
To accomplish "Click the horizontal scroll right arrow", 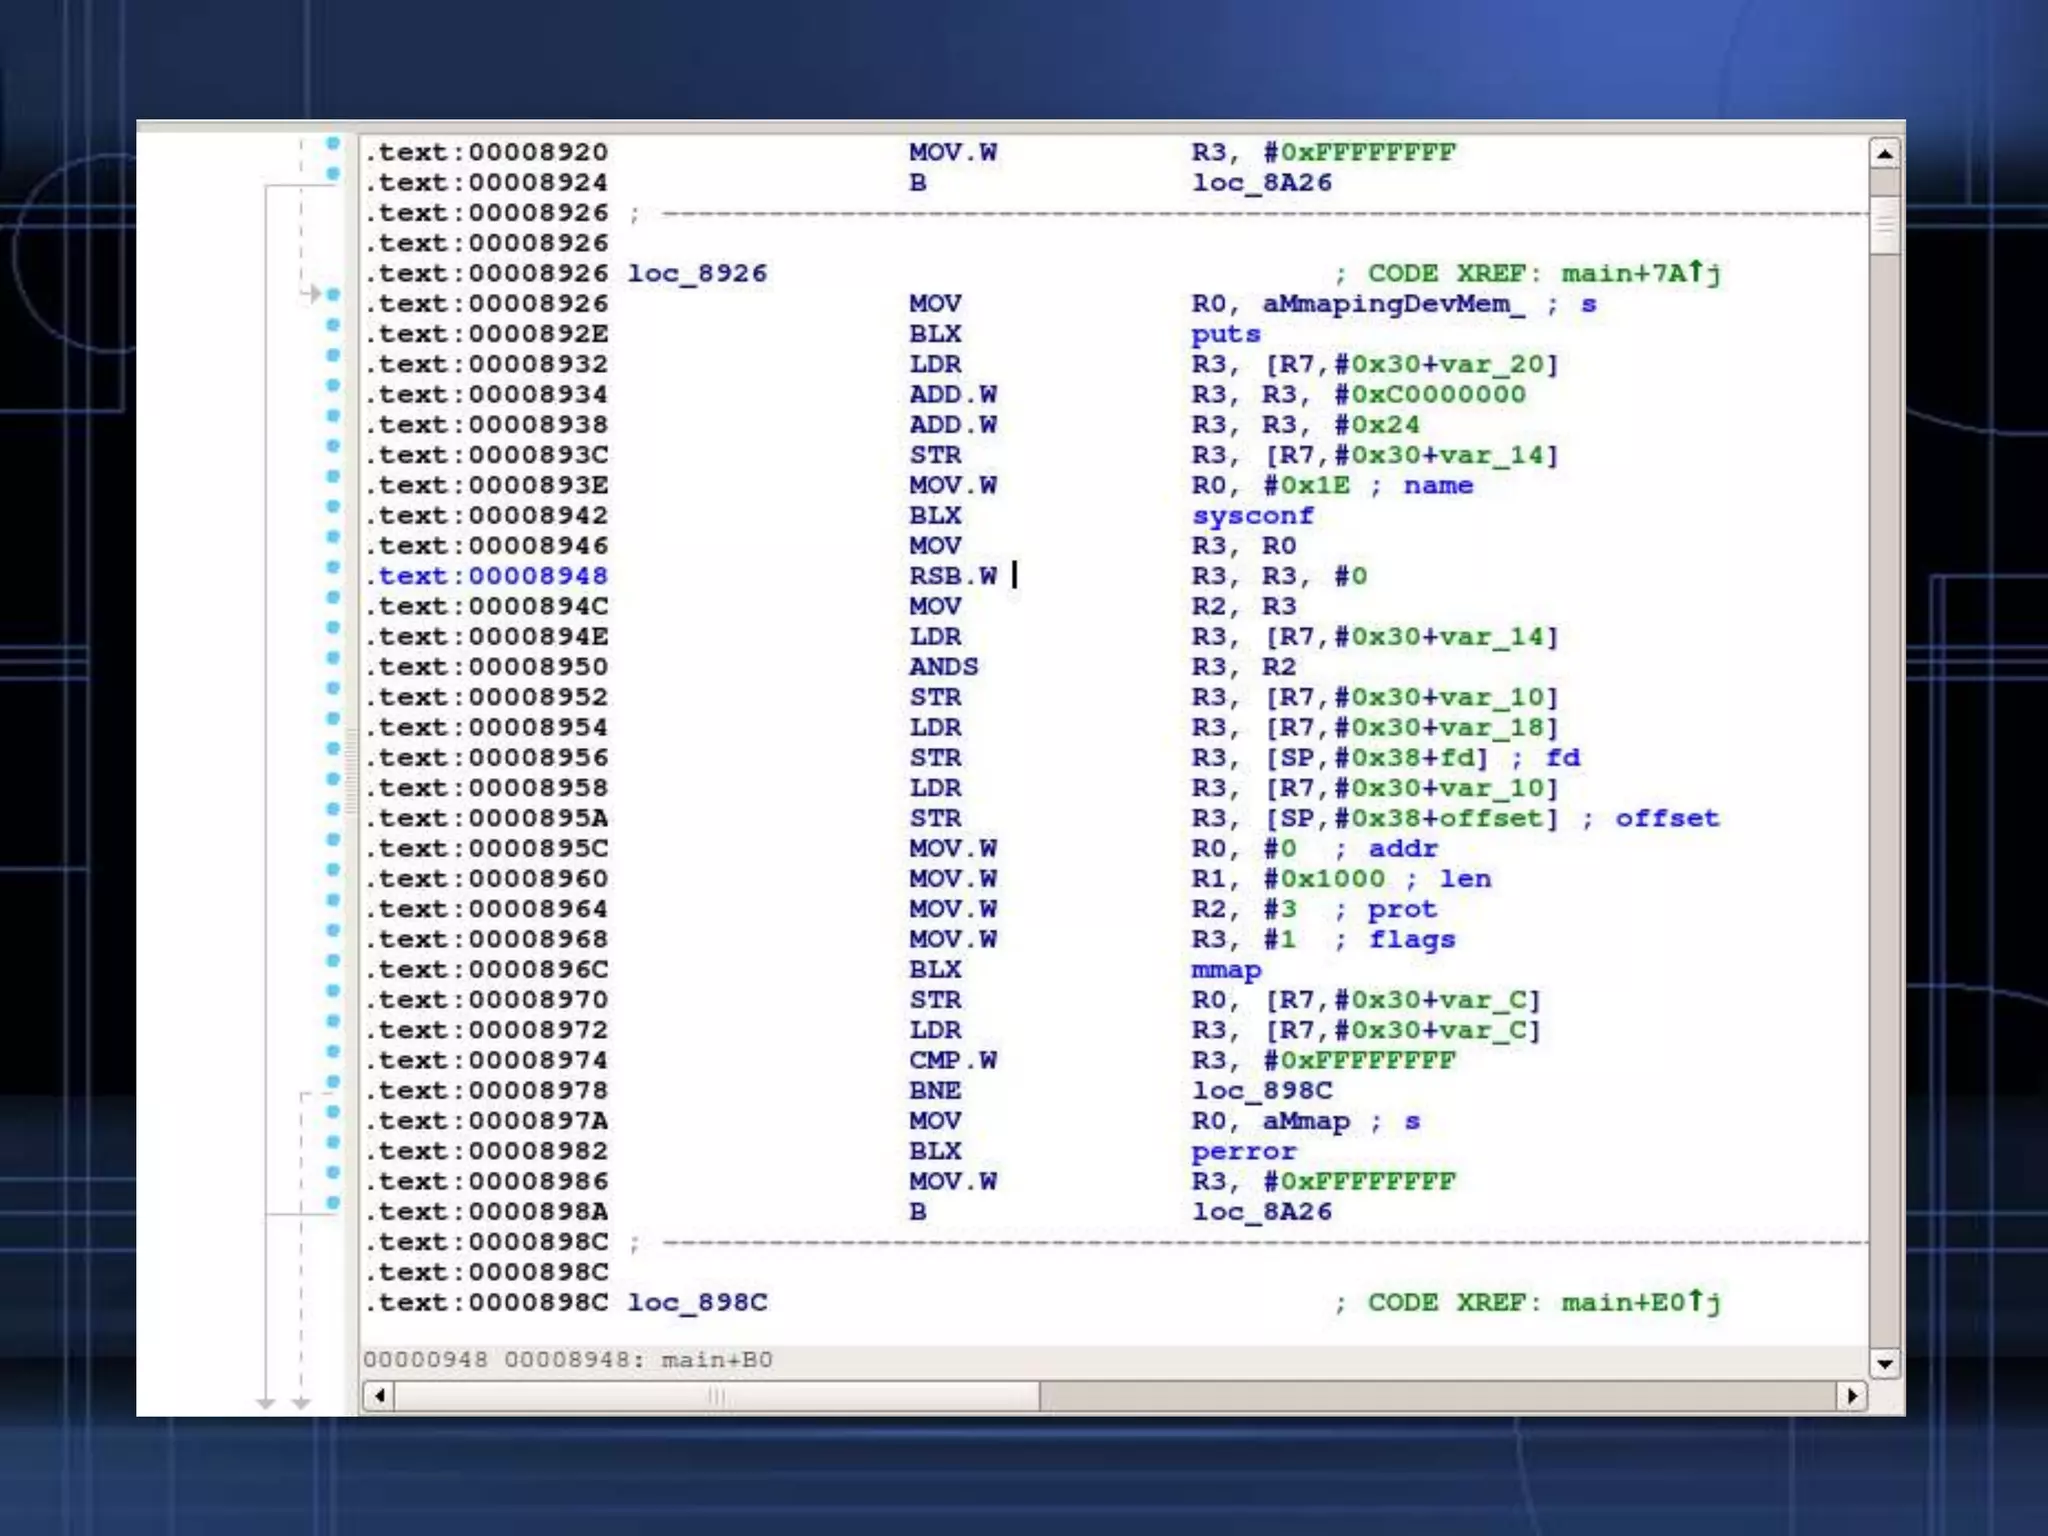I will (x=1852, y=1395).
